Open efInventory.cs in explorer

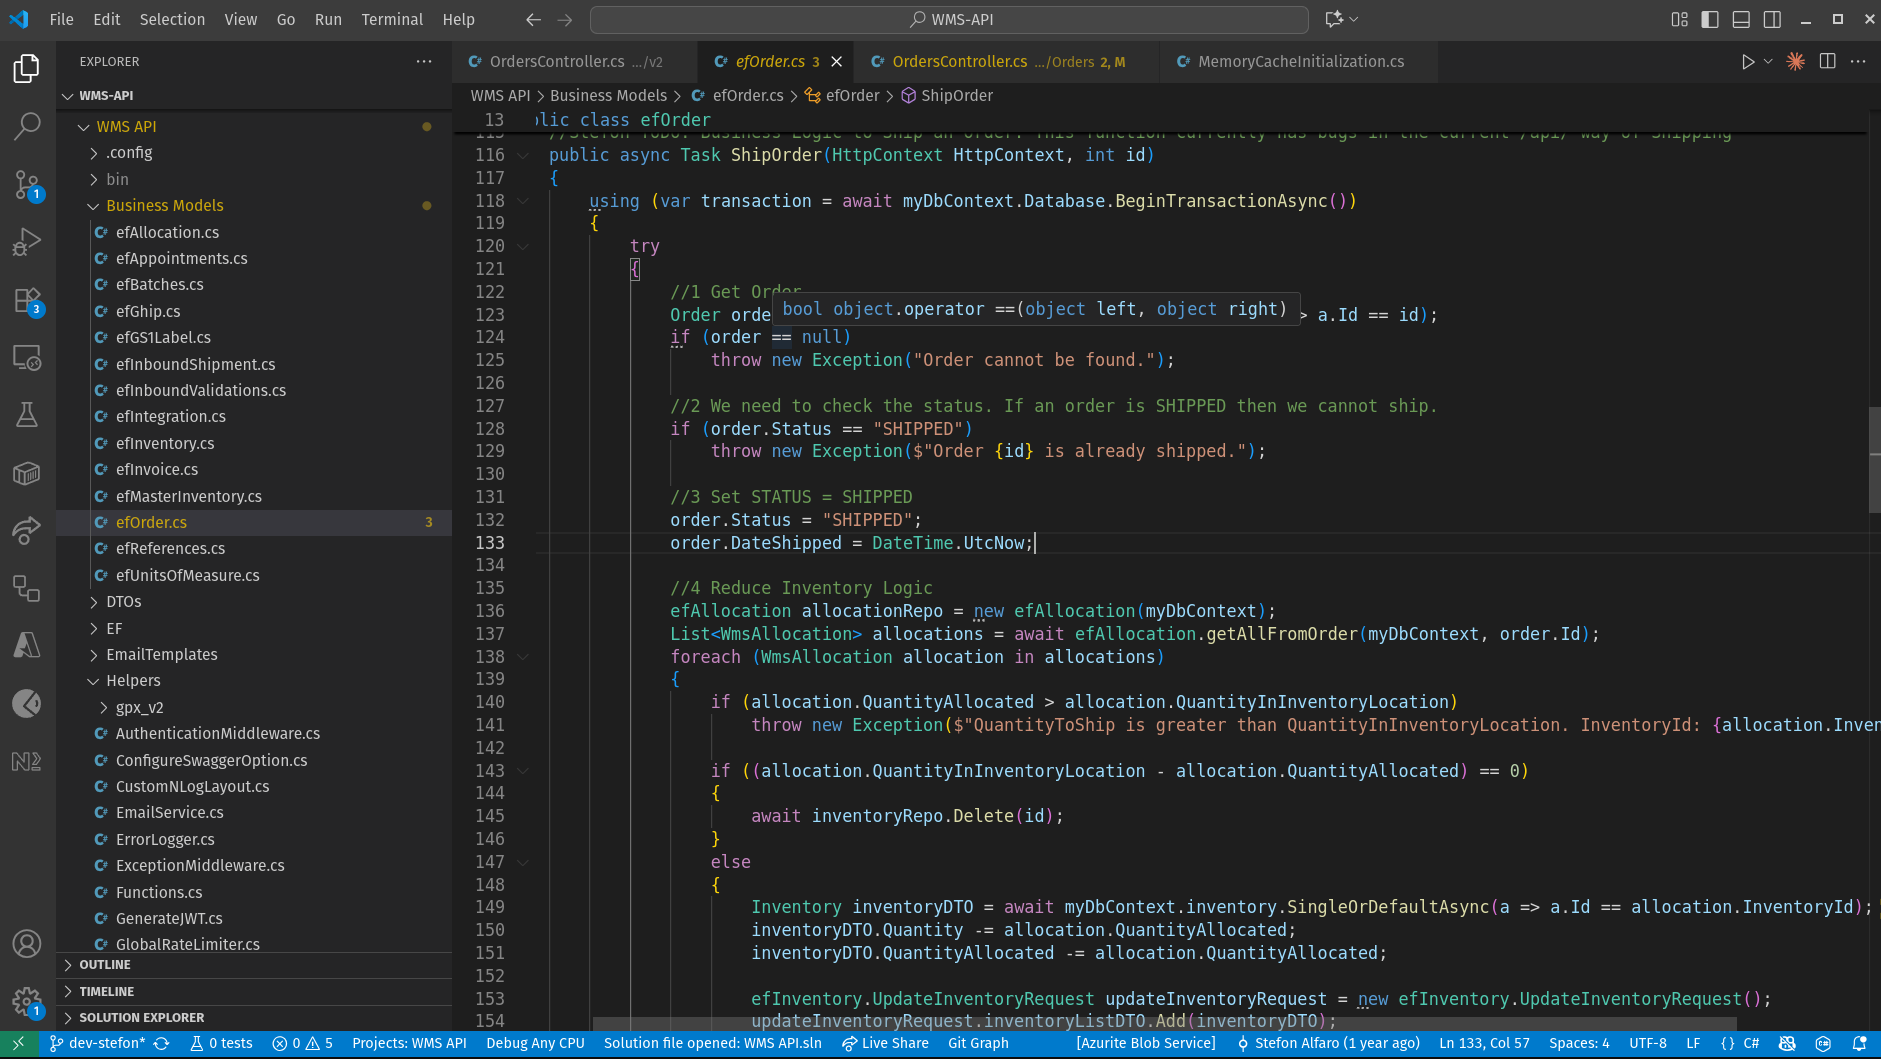point(165,443)
